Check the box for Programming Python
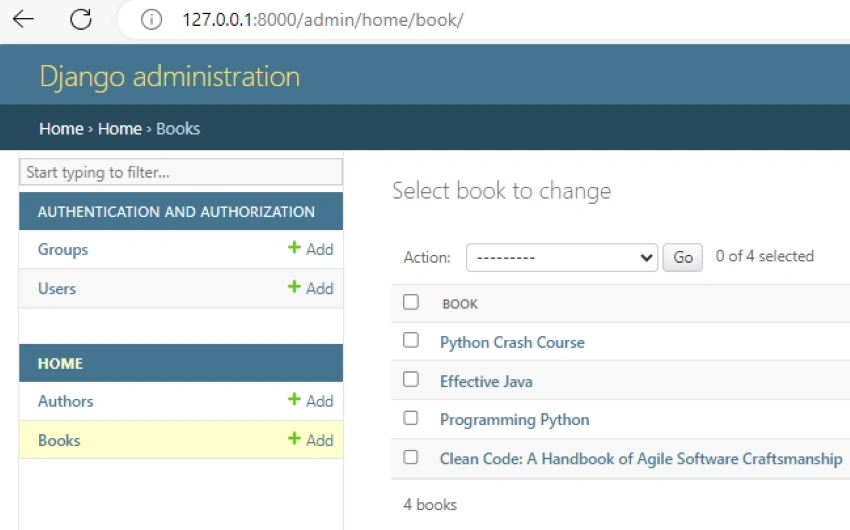Screen dimensions: 850x530 click(411, 418)
